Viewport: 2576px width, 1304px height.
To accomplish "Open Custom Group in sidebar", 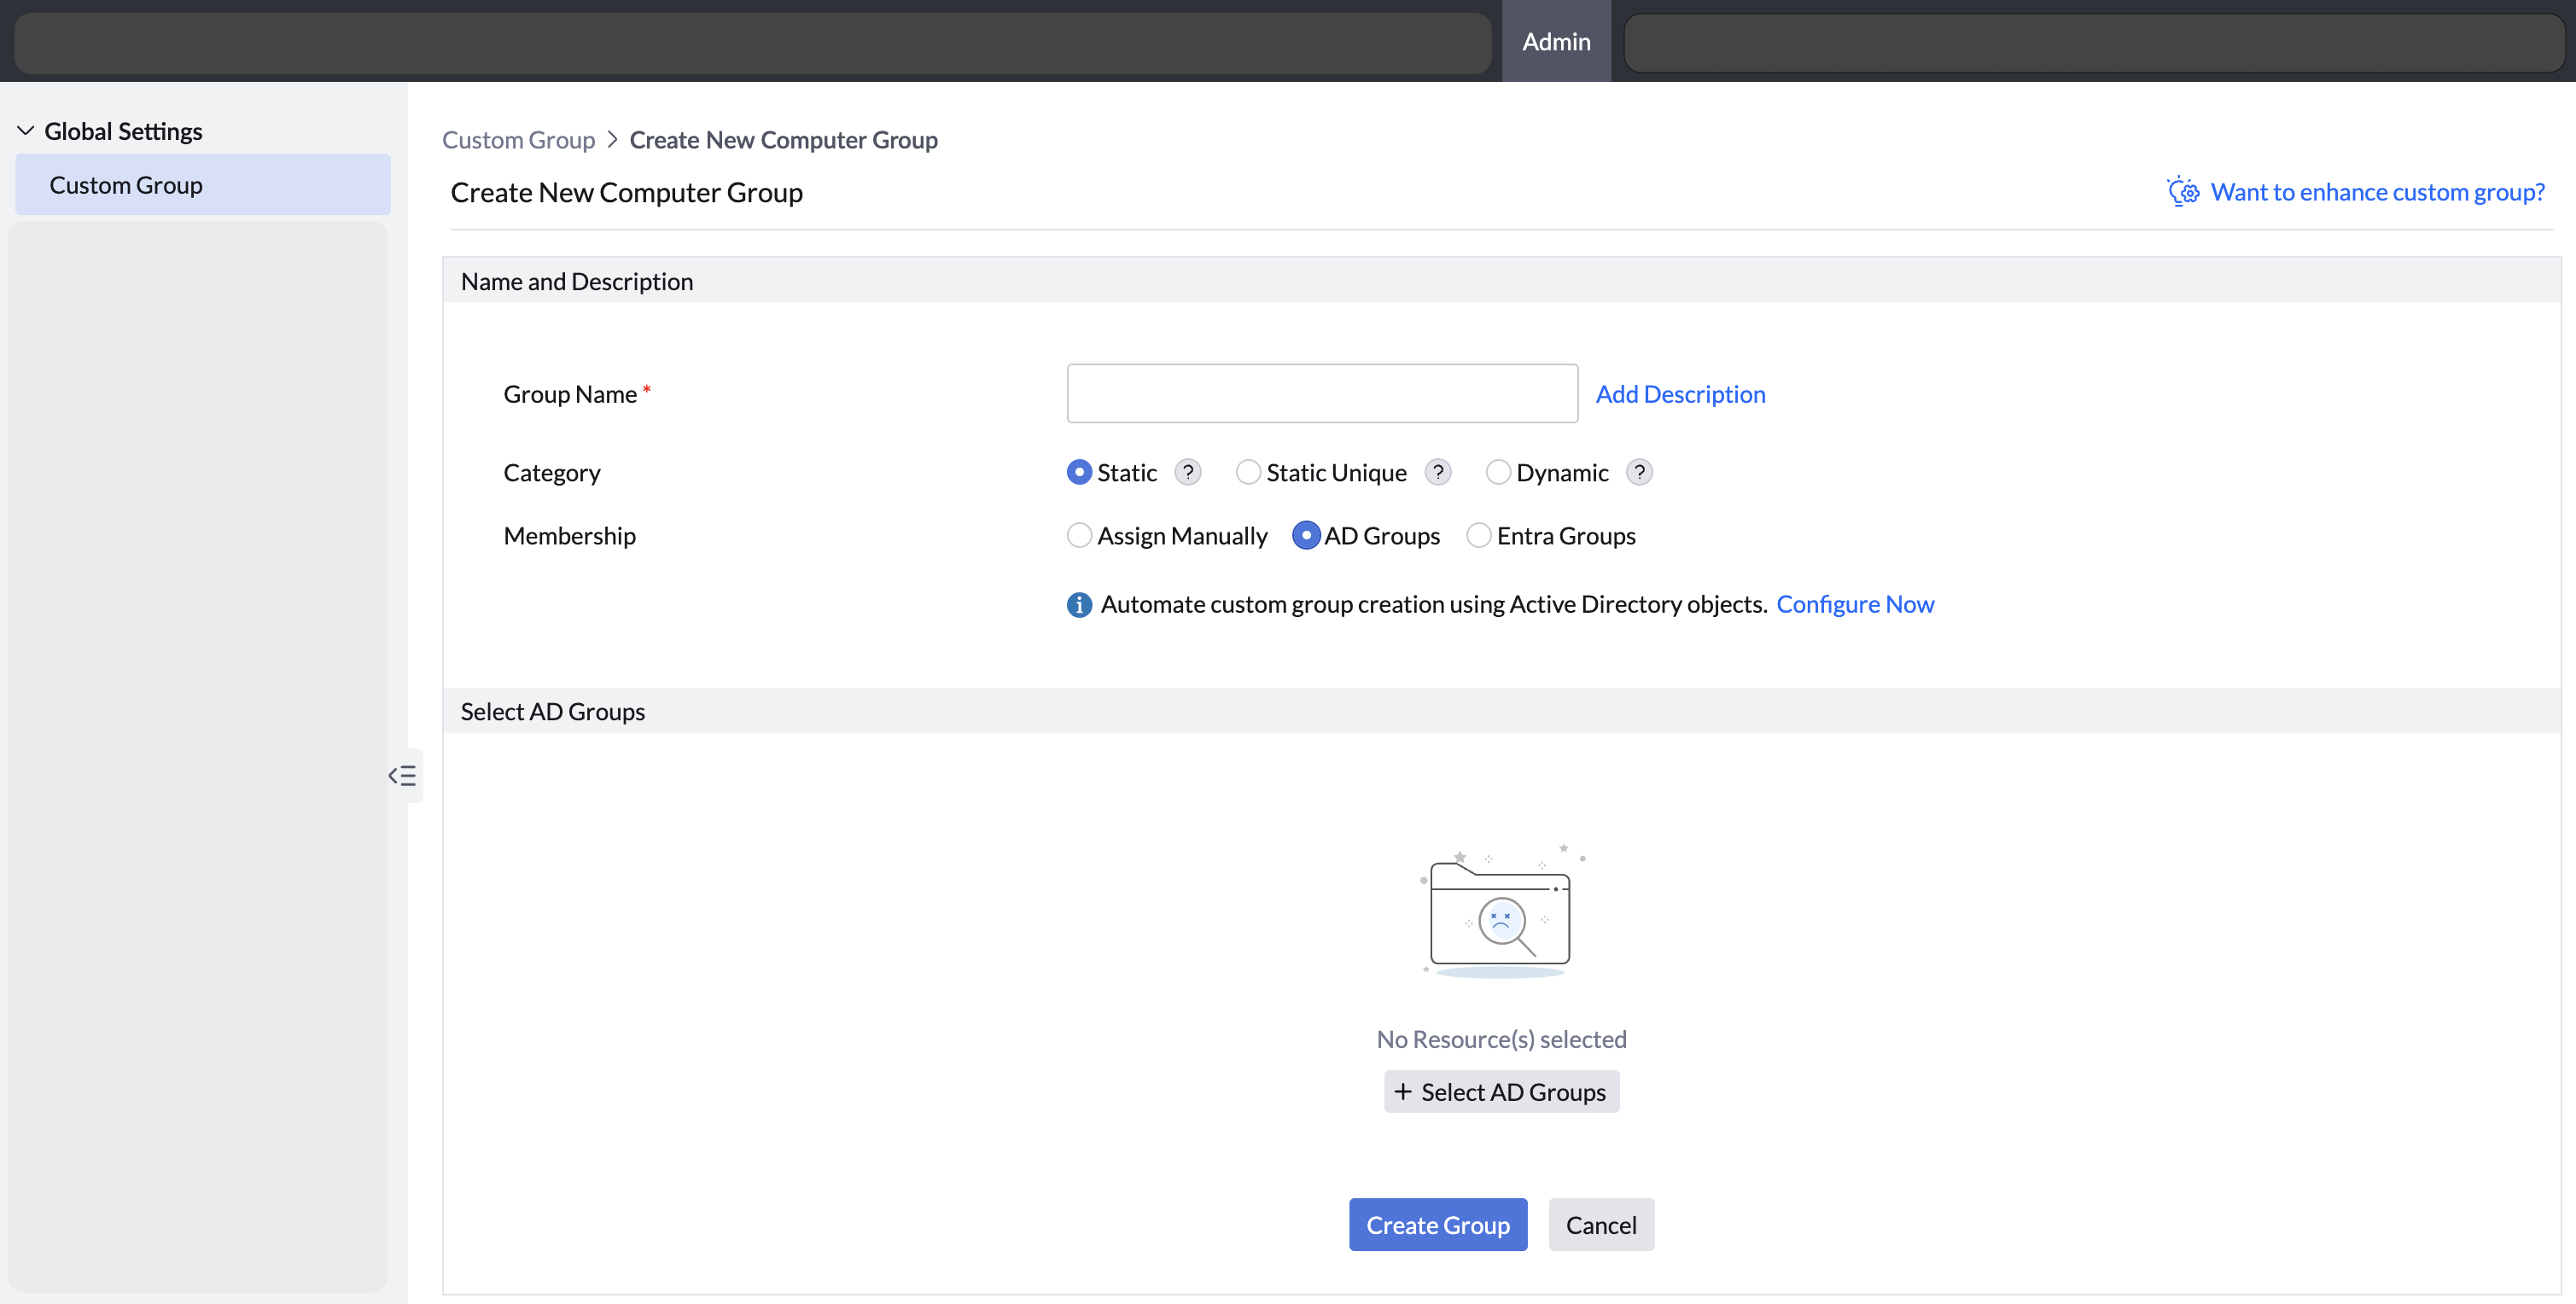I will [126, 185].
